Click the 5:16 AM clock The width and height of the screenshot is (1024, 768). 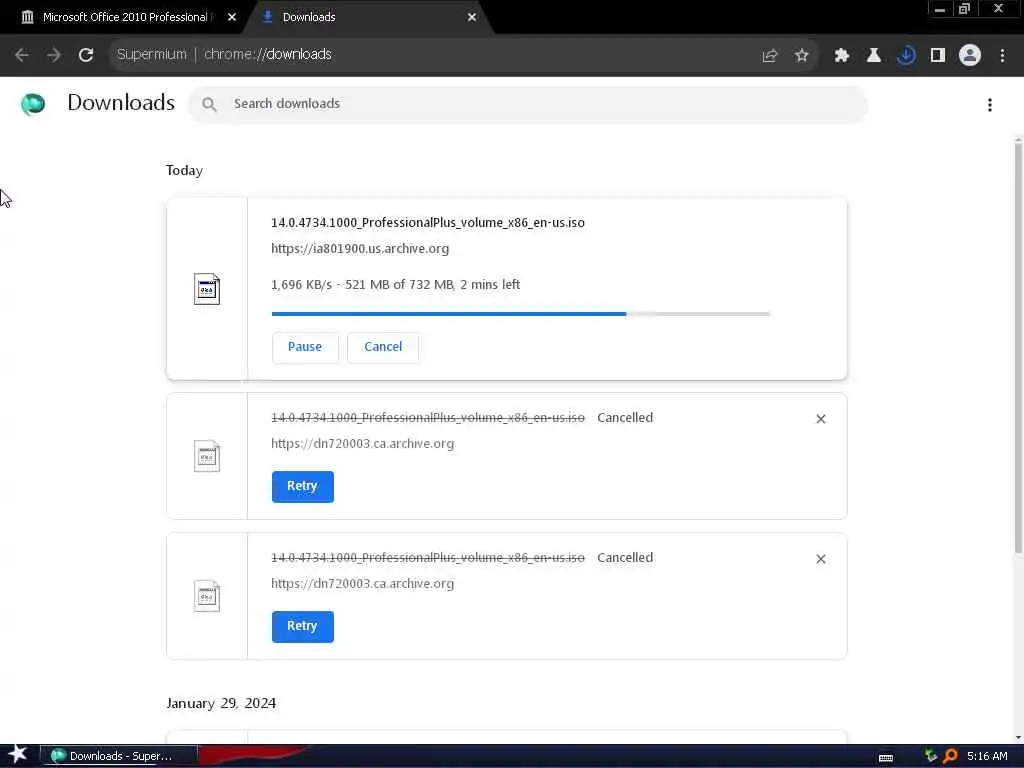987,756
